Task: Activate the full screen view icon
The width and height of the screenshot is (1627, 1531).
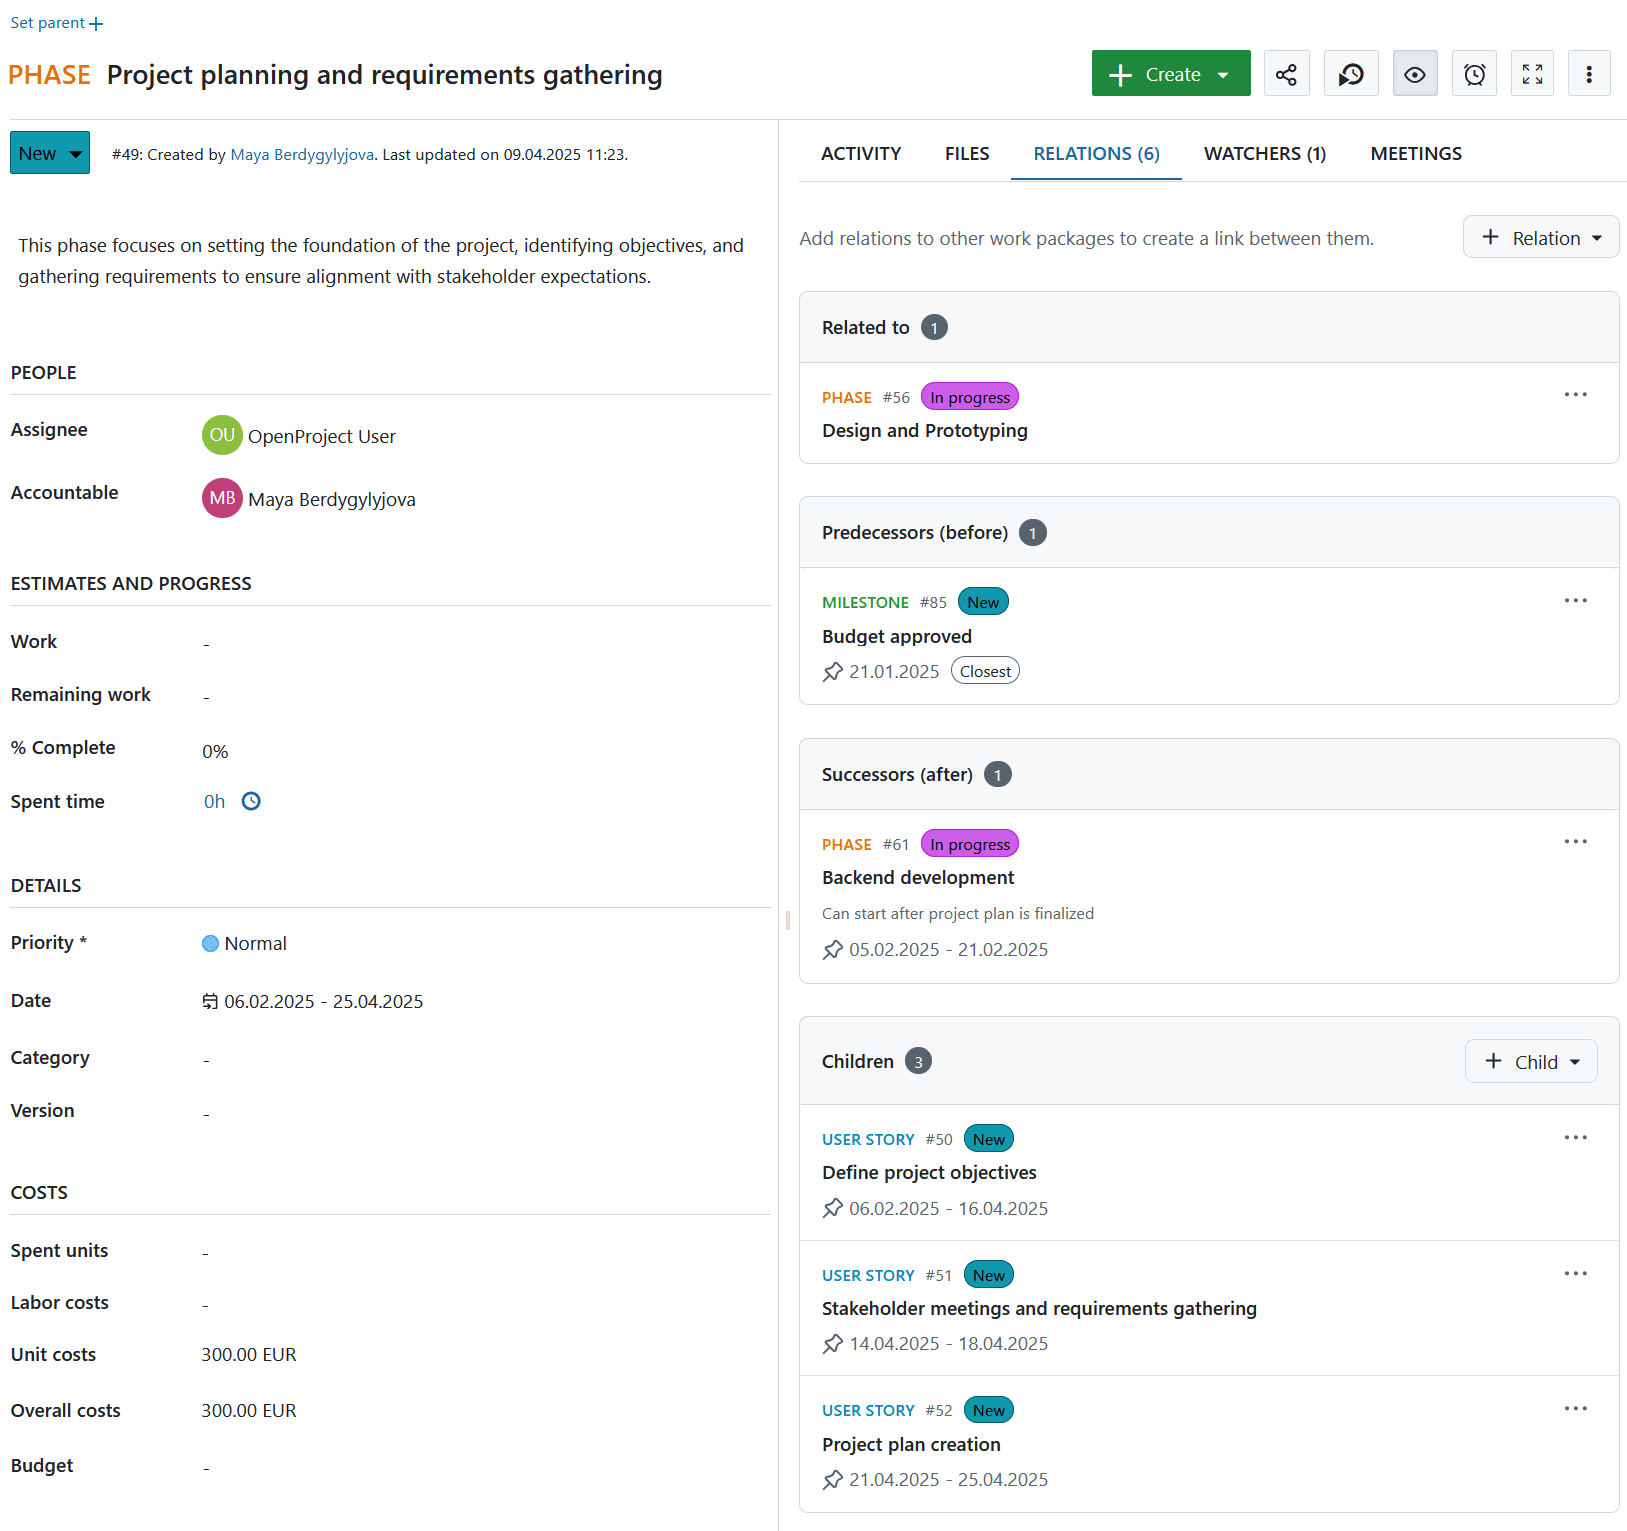Action: 1532,73
